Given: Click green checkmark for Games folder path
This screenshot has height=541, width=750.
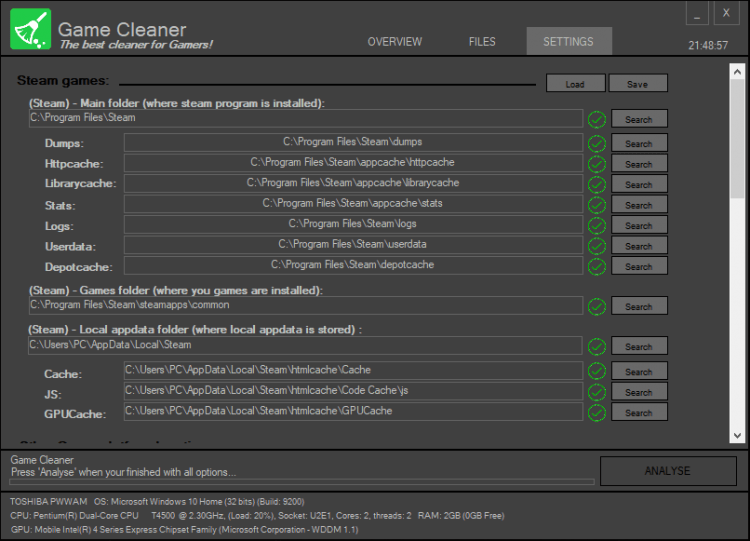Looking at the screenshot, I should click(x=597, y=306).
